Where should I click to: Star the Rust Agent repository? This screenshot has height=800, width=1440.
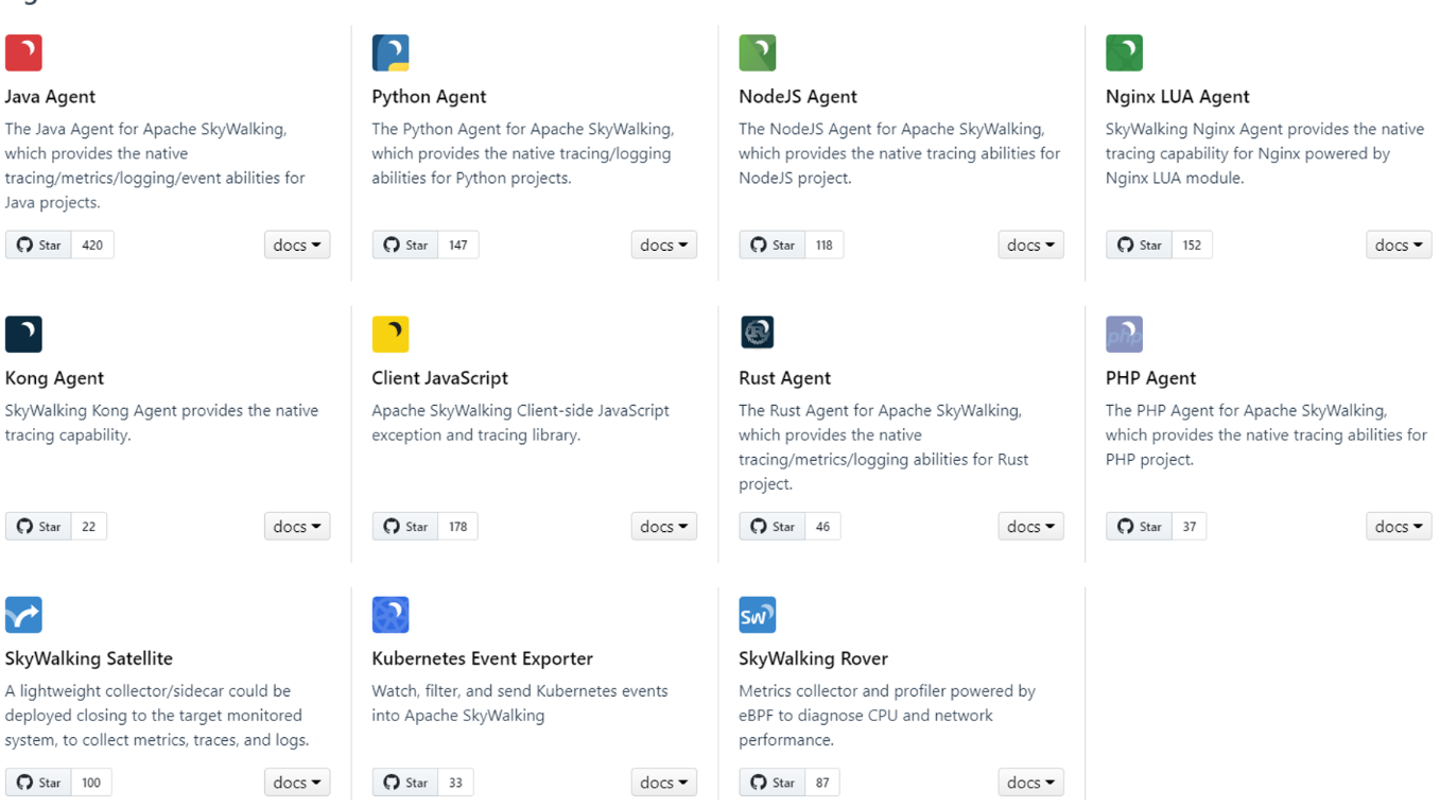(x=772, y=526)
